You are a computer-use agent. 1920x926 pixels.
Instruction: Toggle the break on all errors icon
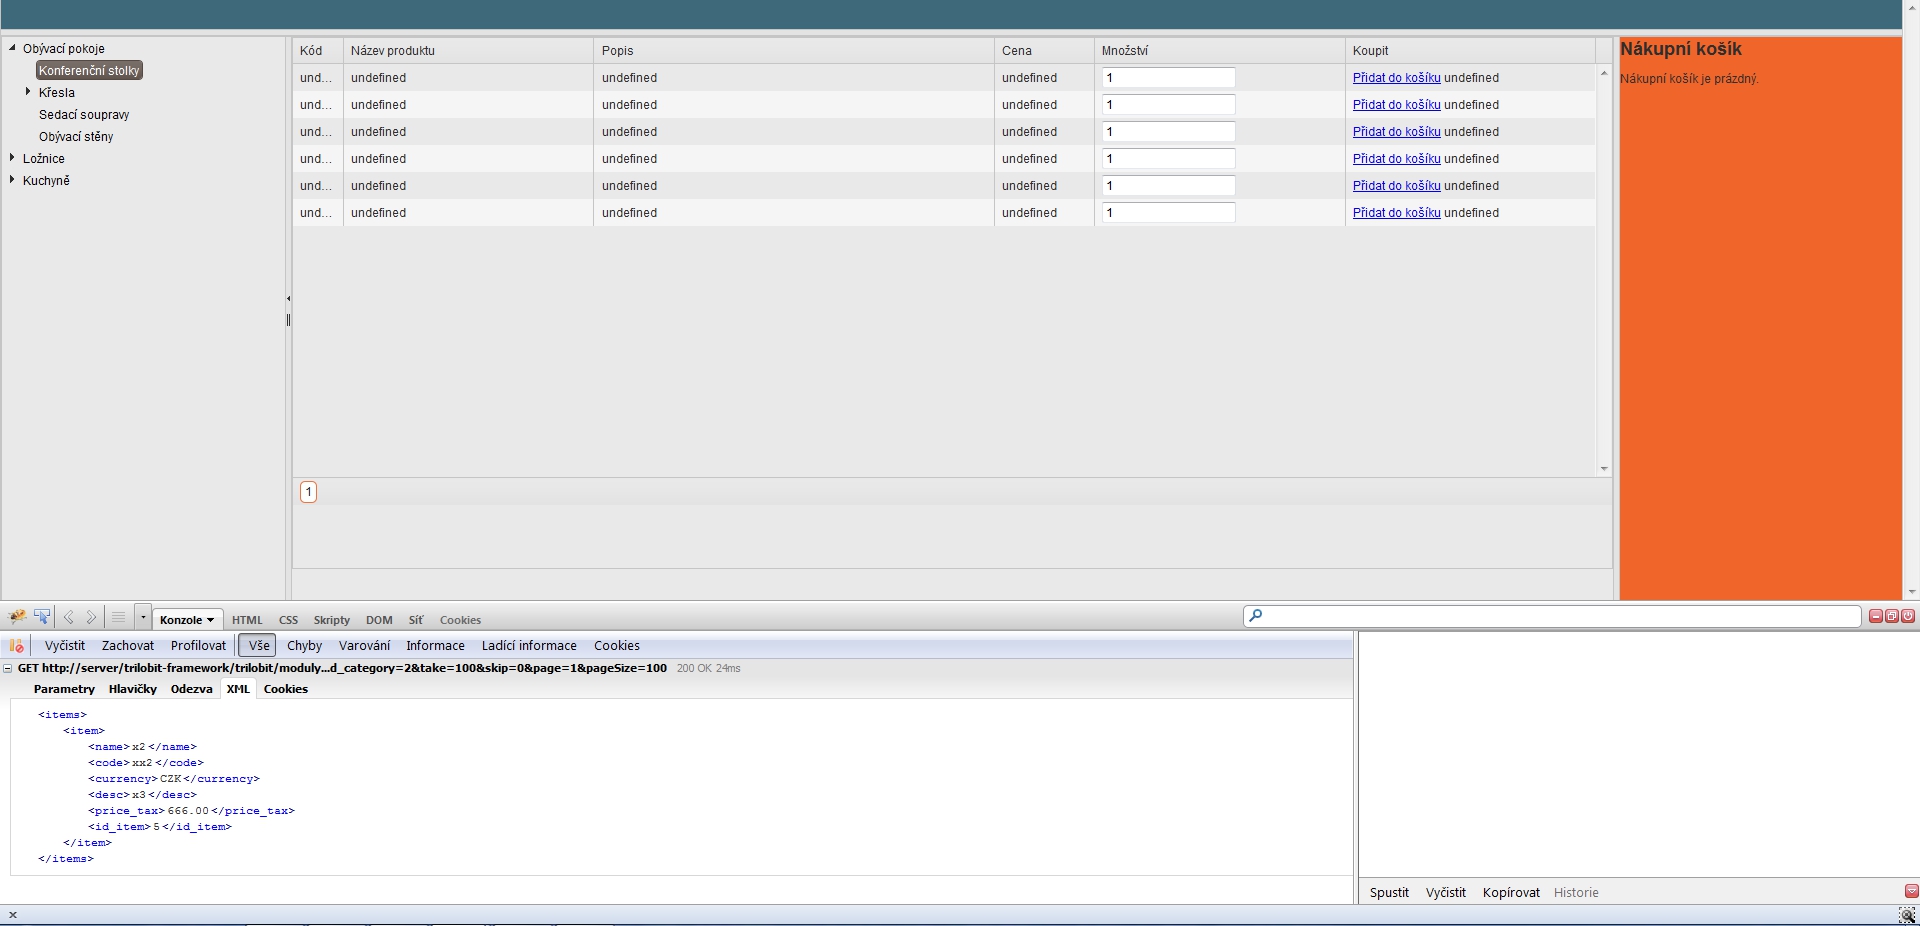16,646
